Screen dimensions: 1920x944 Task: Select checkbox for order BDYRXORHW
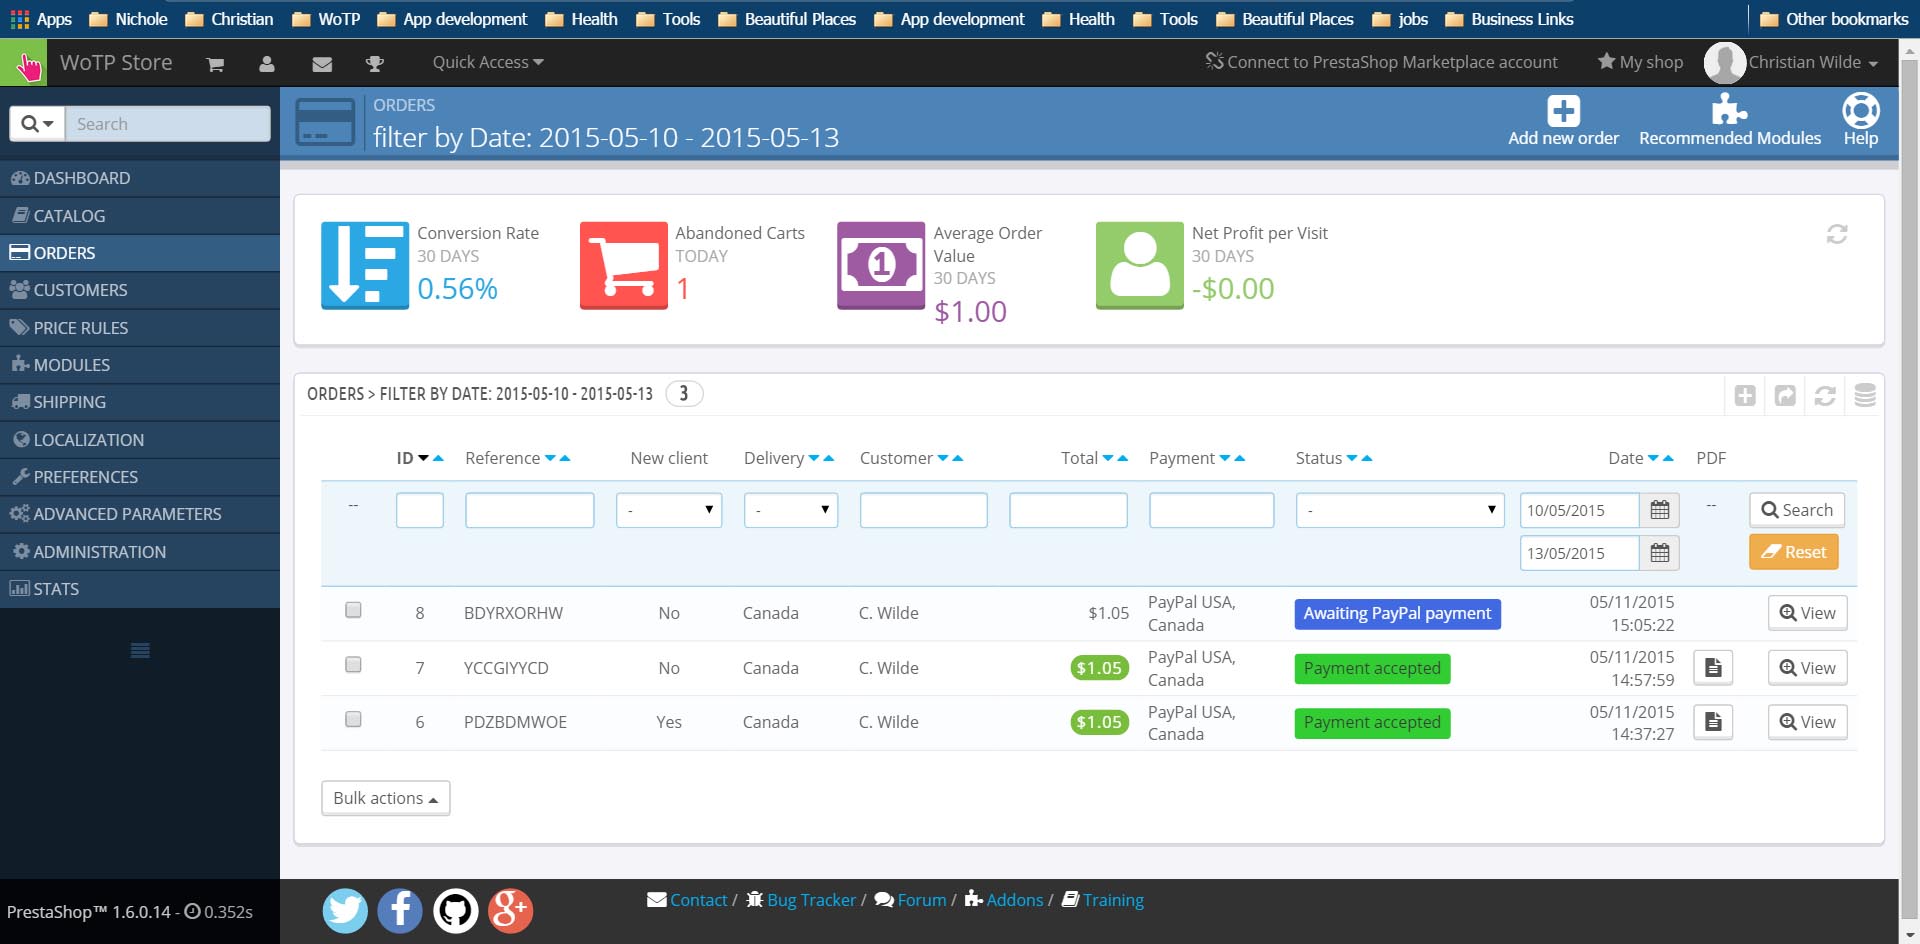pos(353,610)
